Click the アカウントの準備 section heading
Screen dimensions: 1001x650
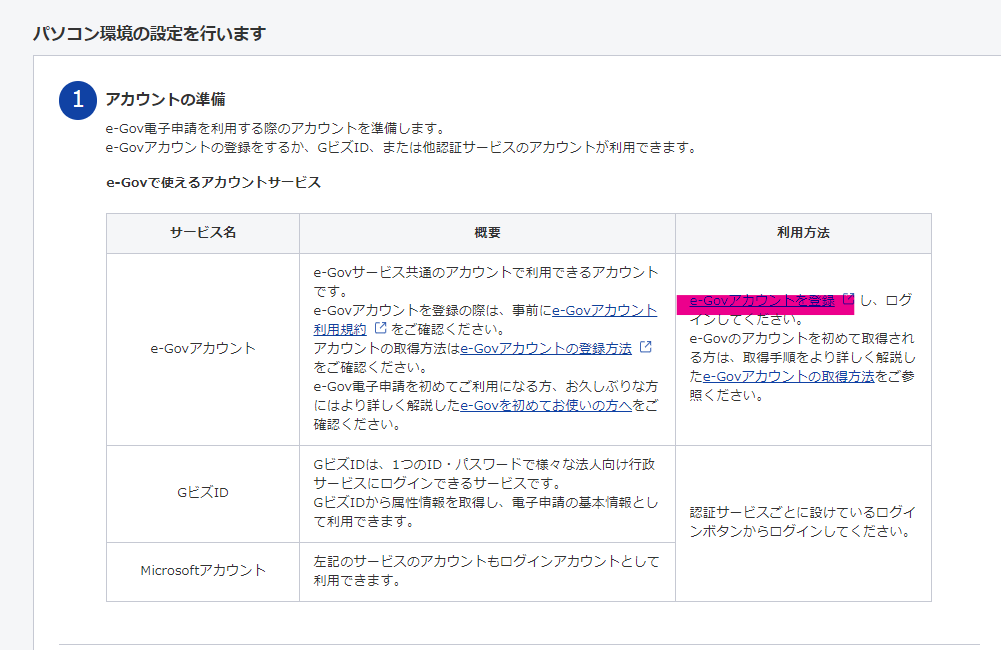click(x=165, y=100)
